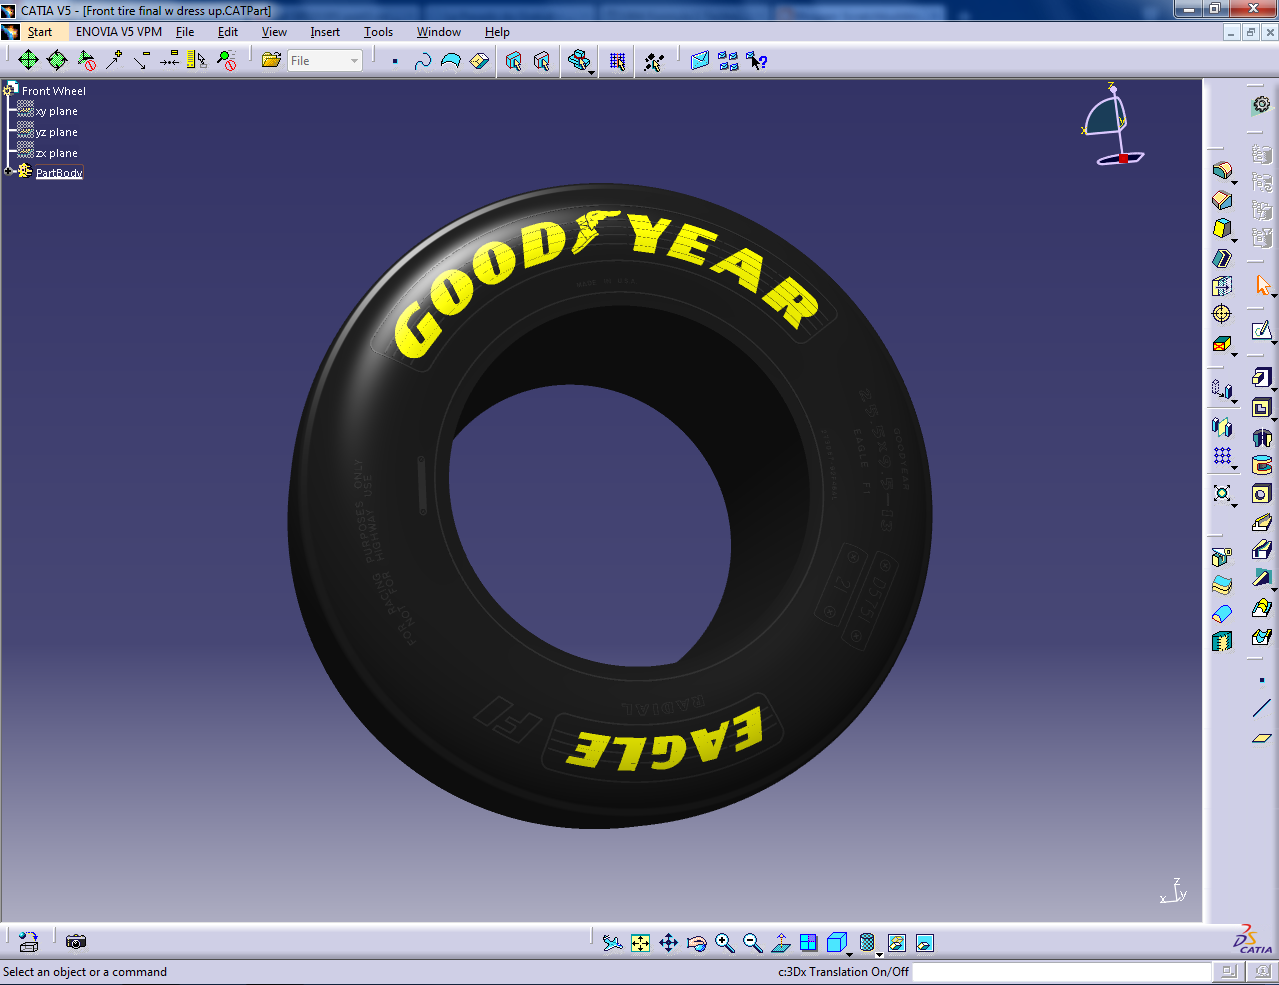Click the command input field in the status bar
Viewport: 1279px width, 985px height.
[x=1061, y=972]
